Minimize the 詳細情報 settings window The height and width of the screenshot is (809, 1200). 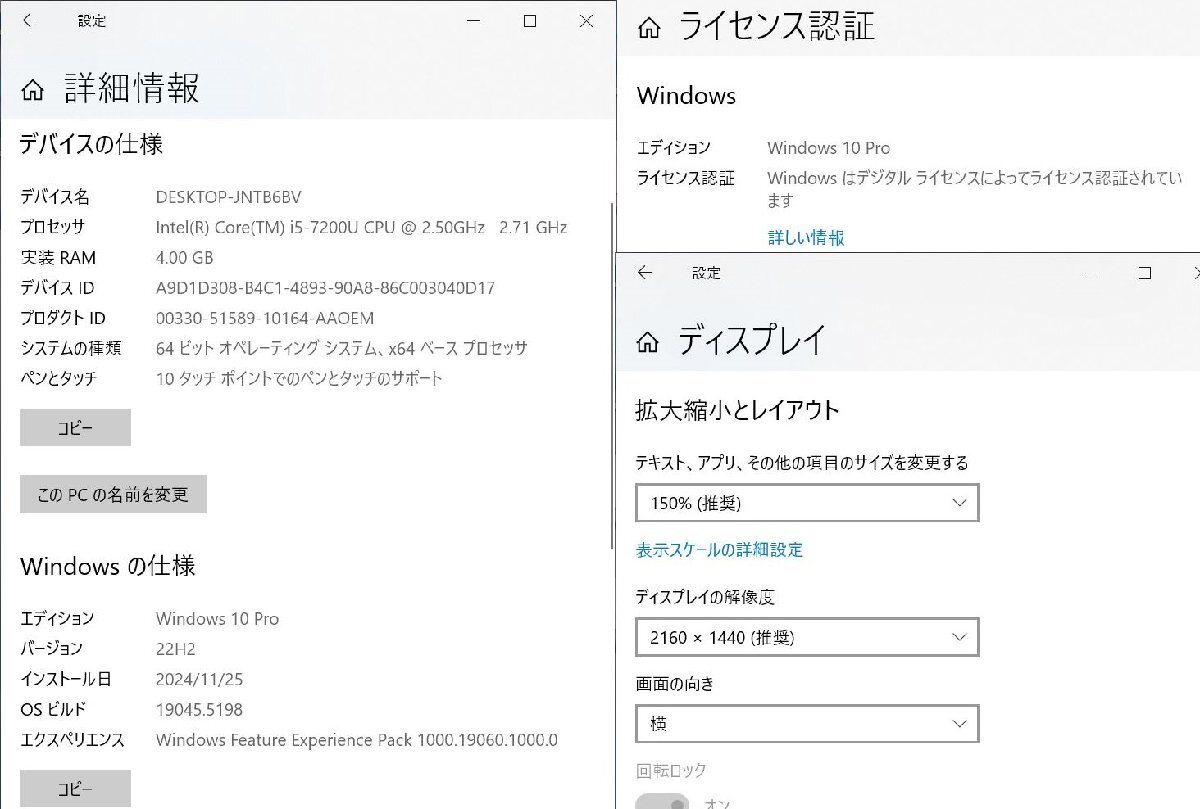pyautogui.click(x=475, y=20)
